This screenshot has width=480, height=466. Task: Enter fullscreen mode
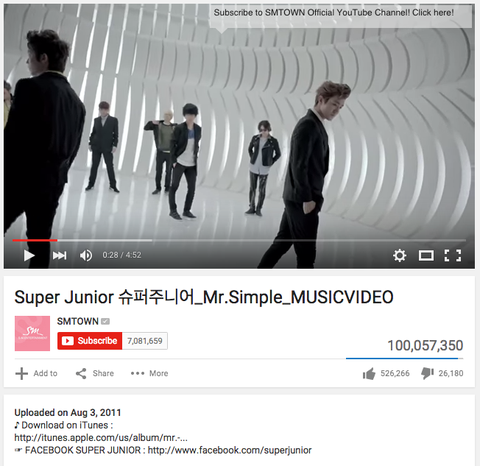point(453,256)
